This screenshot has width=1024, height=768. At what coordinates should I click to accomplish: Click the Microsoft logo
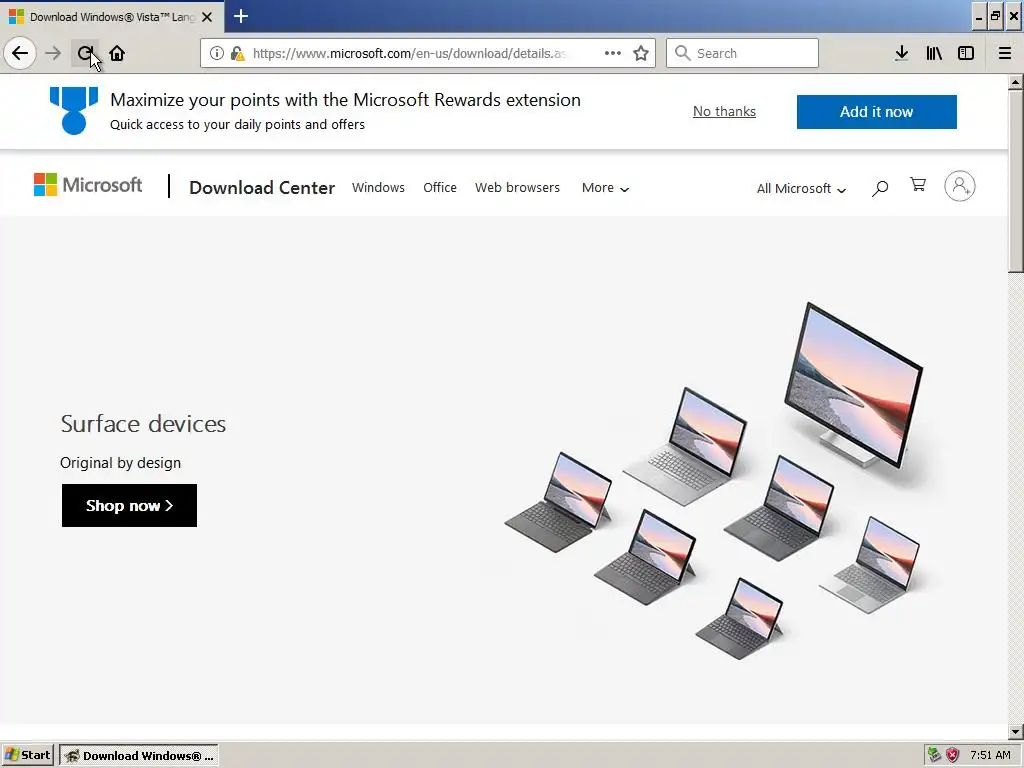[x=88, y=185]
